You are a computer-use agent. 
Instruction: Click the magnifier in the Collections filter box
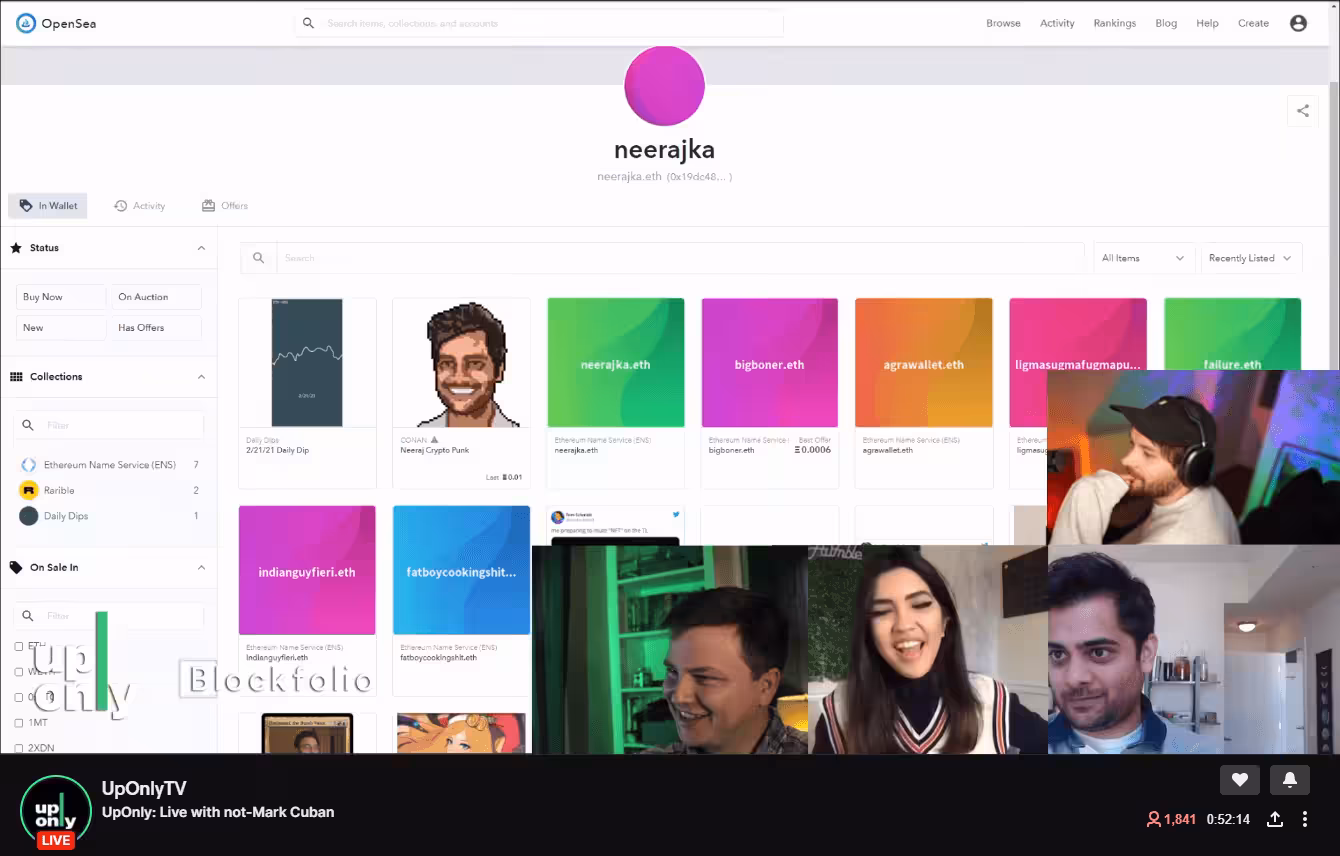[28, 425]
